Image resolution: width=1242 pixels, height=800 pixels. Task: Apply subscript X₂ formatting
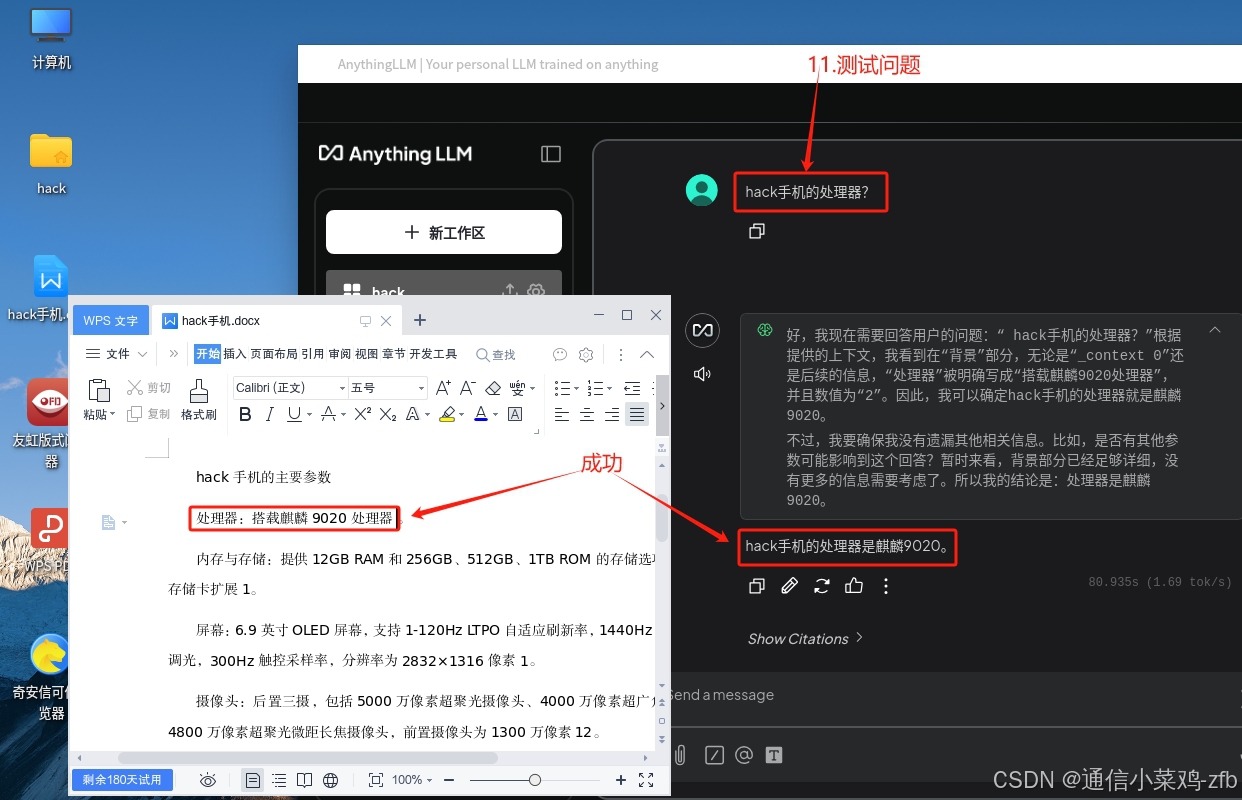pos(388,414)
